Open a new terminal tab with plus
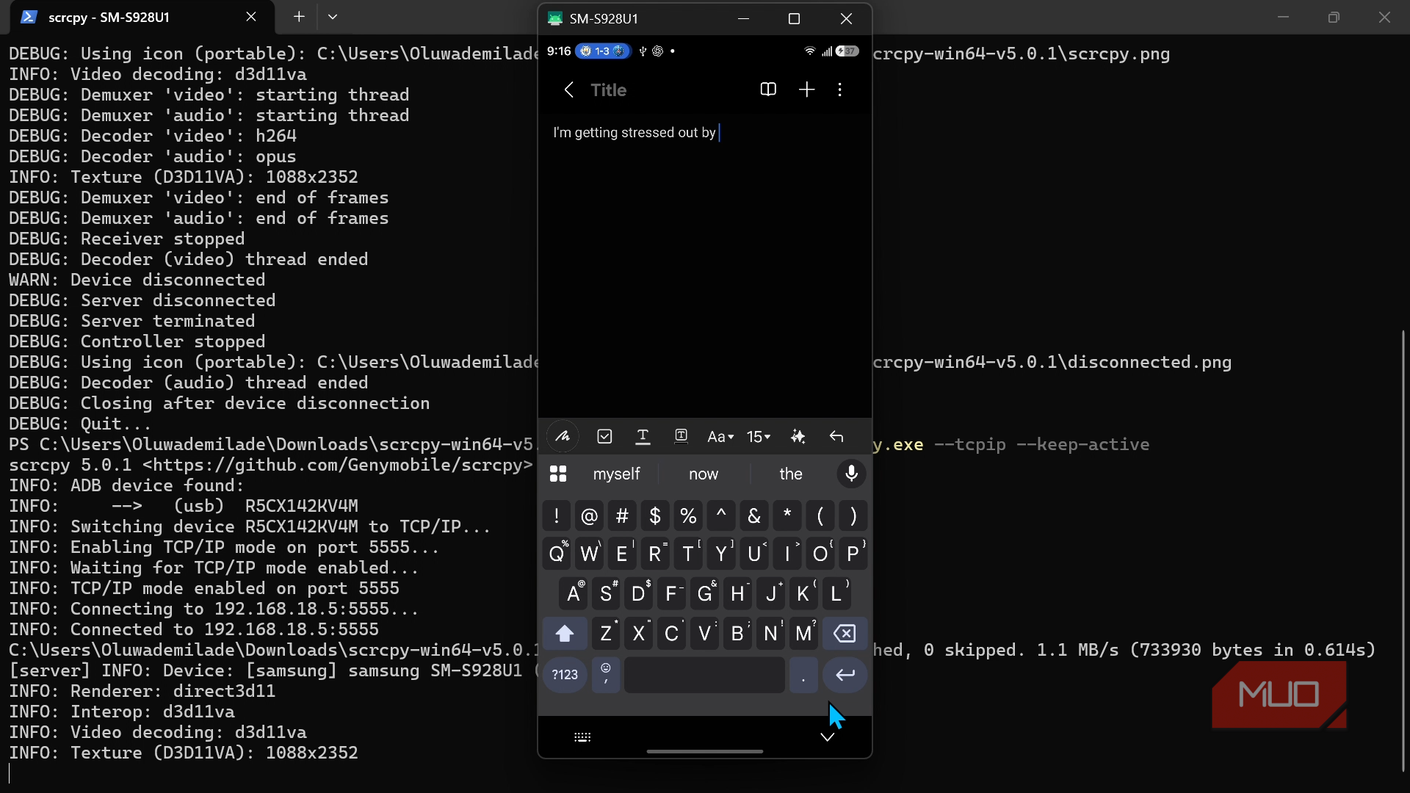This screenshot has width=1410, height=793. 298,17
